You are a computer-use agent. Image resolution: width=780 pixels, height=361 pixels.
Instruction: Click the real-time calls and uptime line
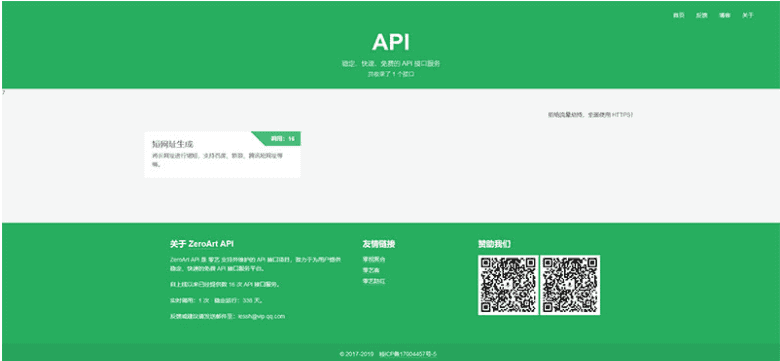(216, 300)
